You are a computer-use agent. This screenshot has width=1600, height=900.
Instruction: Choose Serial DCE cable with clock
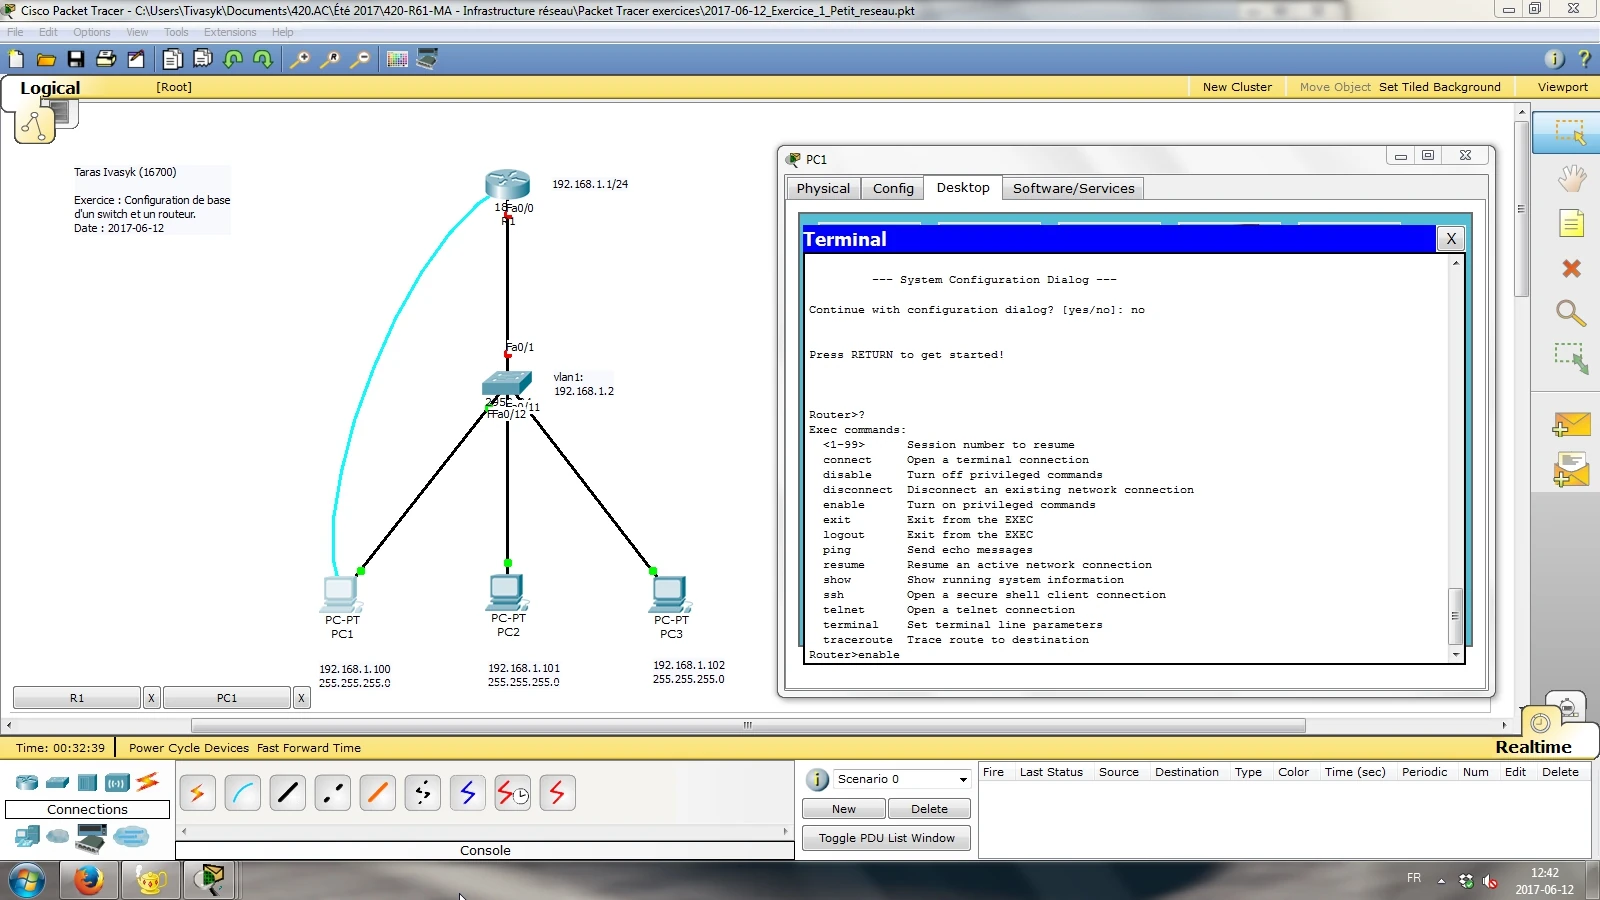pos(513,793)
